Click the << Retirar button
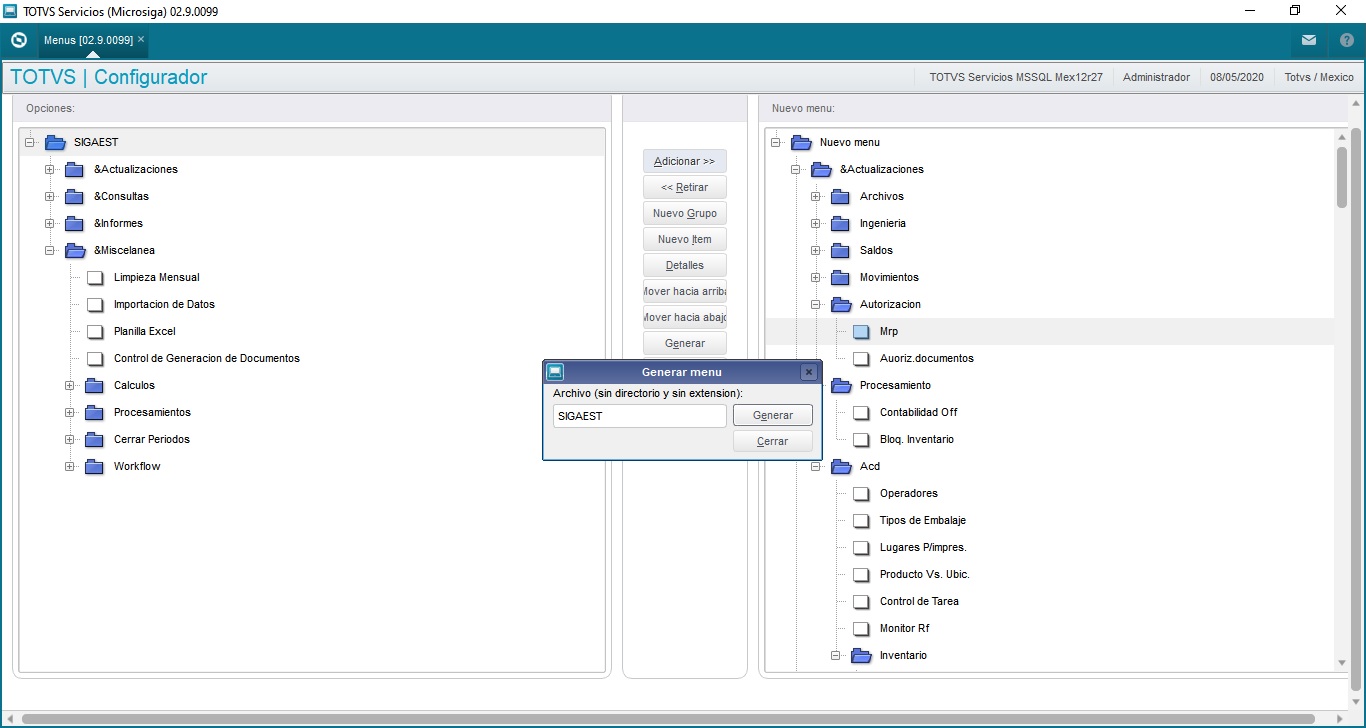 (x=685, y=187)
